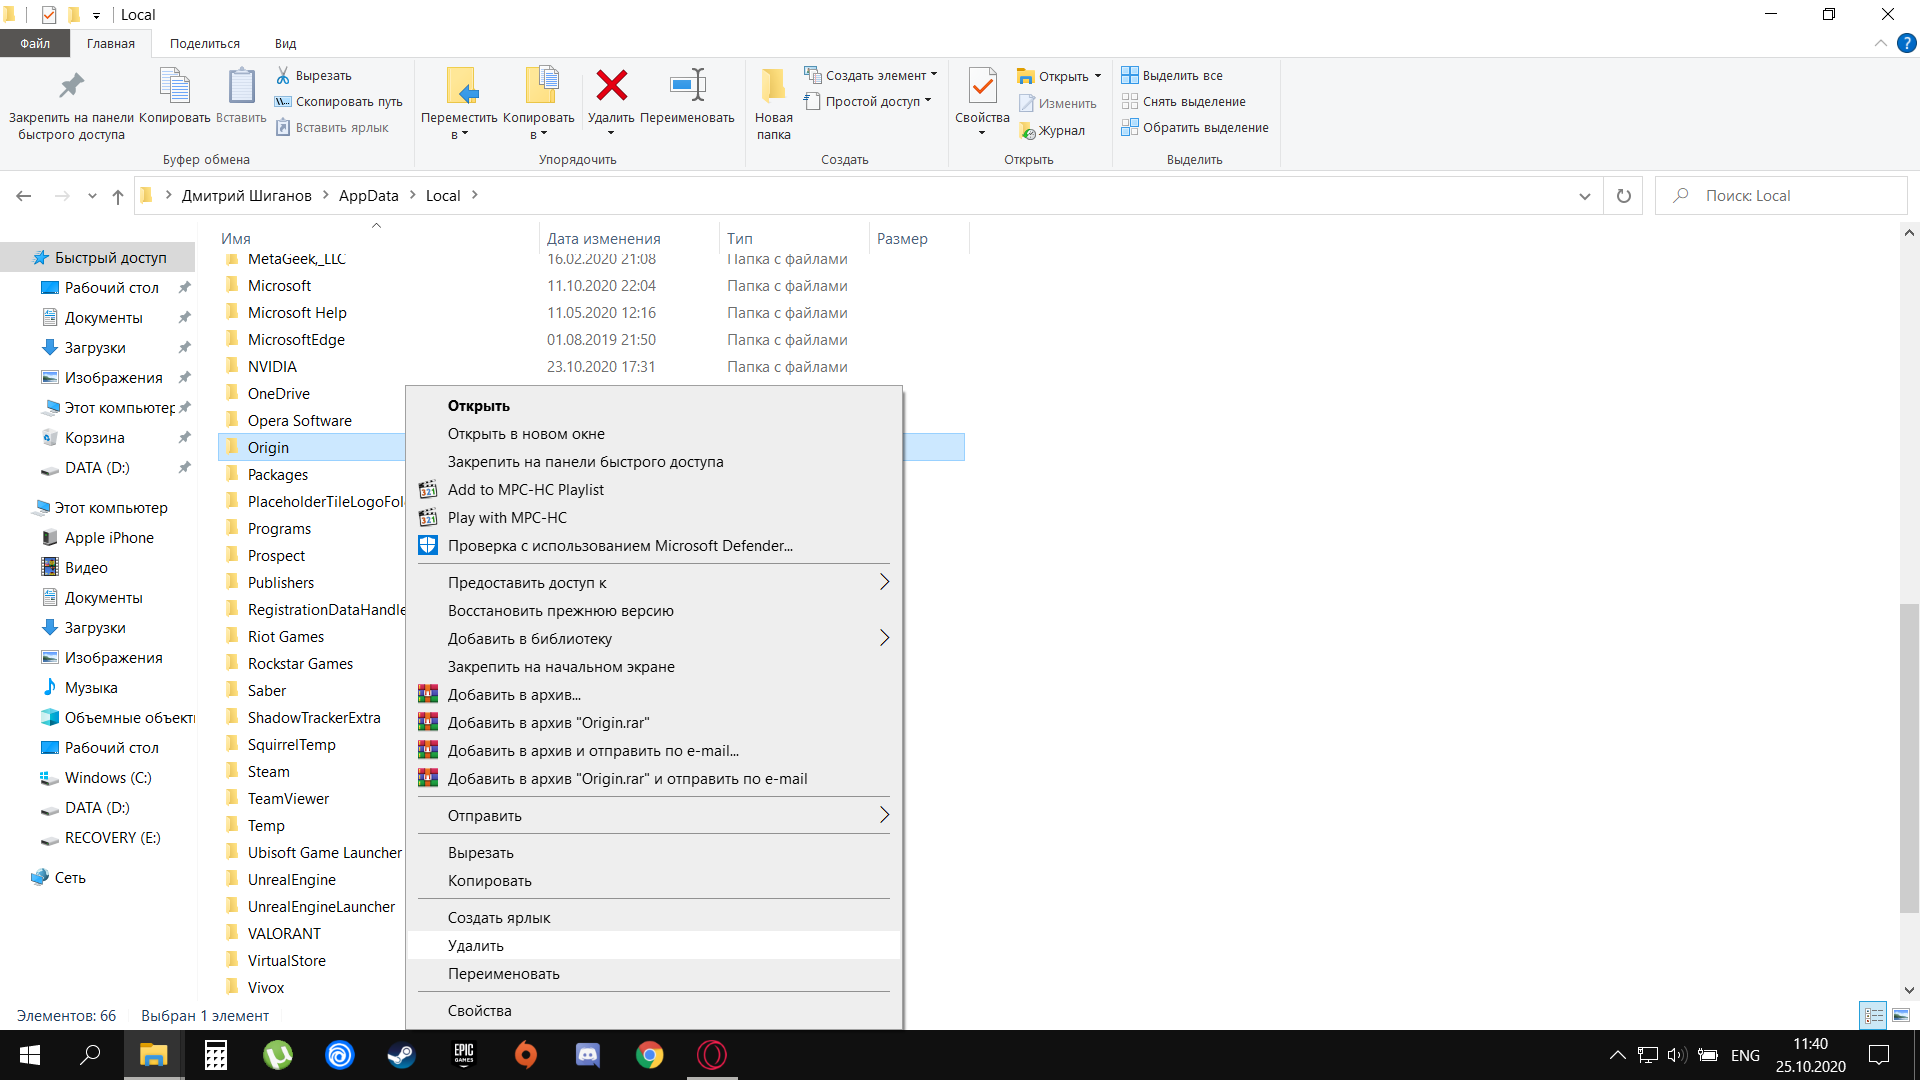Viewport: 1920px width, 1080px height.
Task: Select RECOVERY (E:) in navigation pane
Action: click(112, 837)
